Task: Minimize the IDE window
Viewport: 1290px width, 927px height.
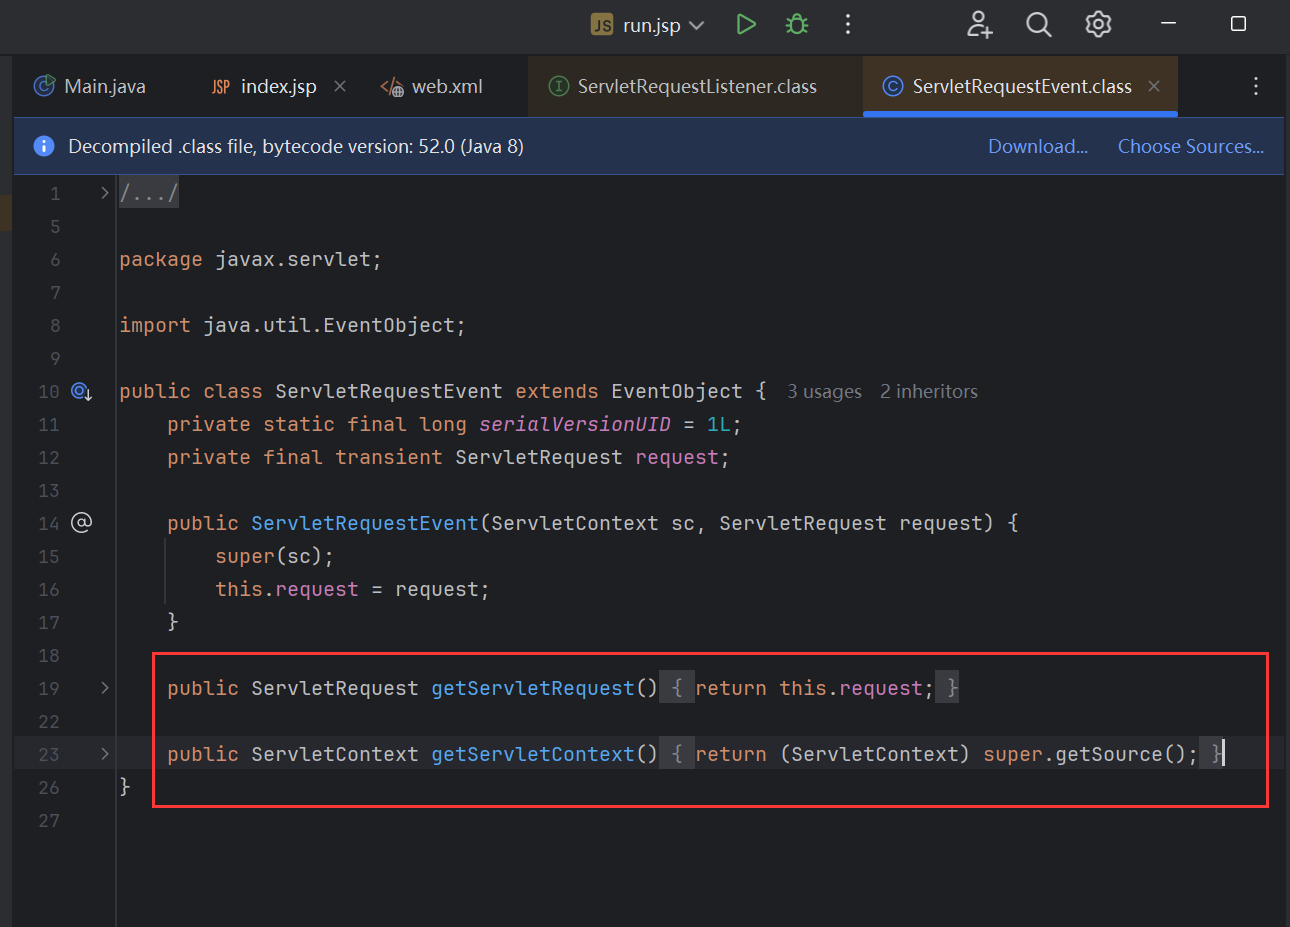Action: click(x=1168, y=24)
